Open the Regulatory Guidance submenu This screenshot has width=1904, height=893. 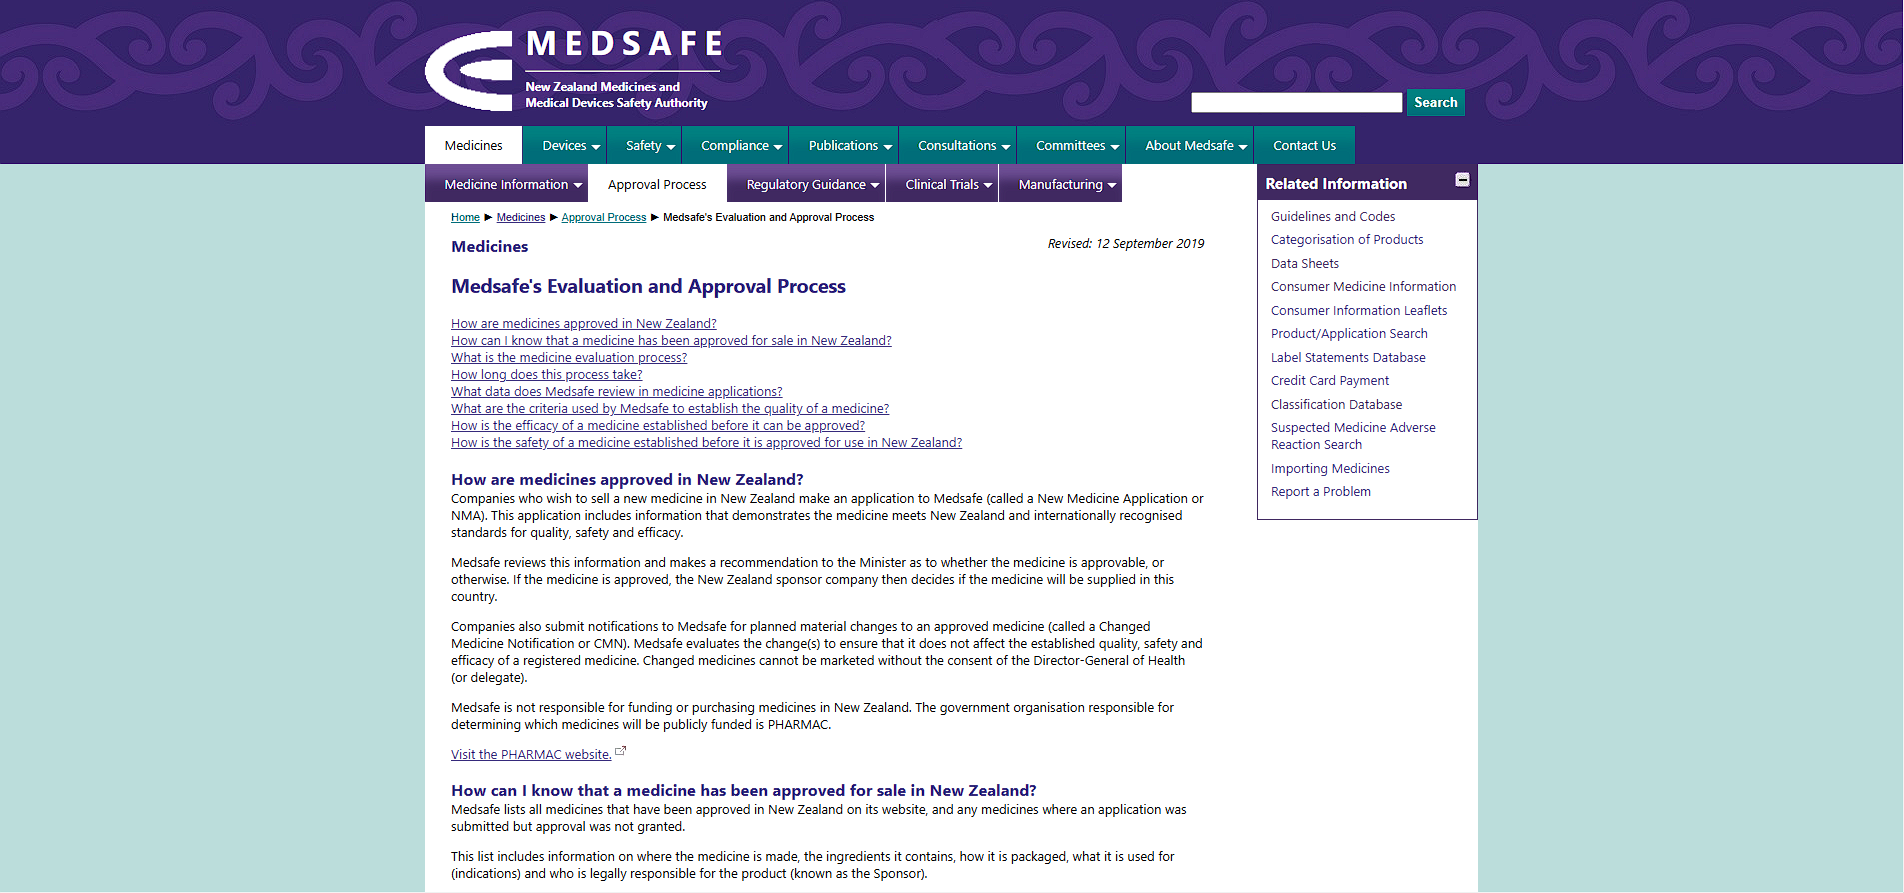812,185
